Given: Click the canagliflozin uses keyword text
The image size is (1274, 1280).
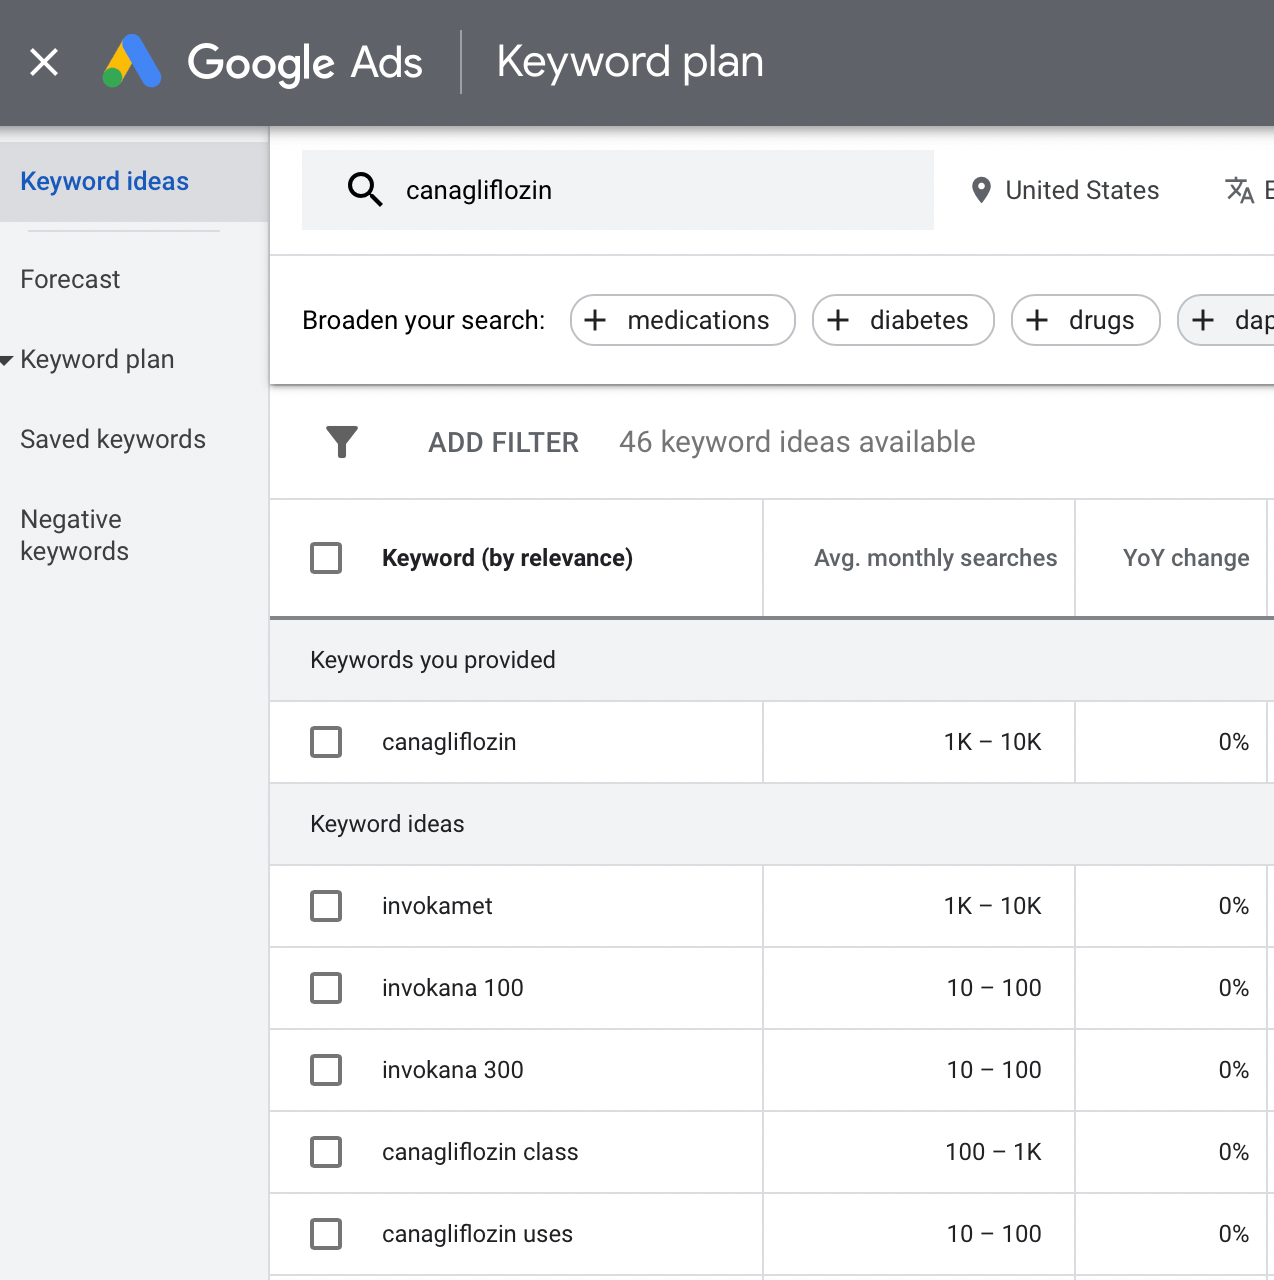Looking at the screenshot, I should click(x=477, y=1234).
